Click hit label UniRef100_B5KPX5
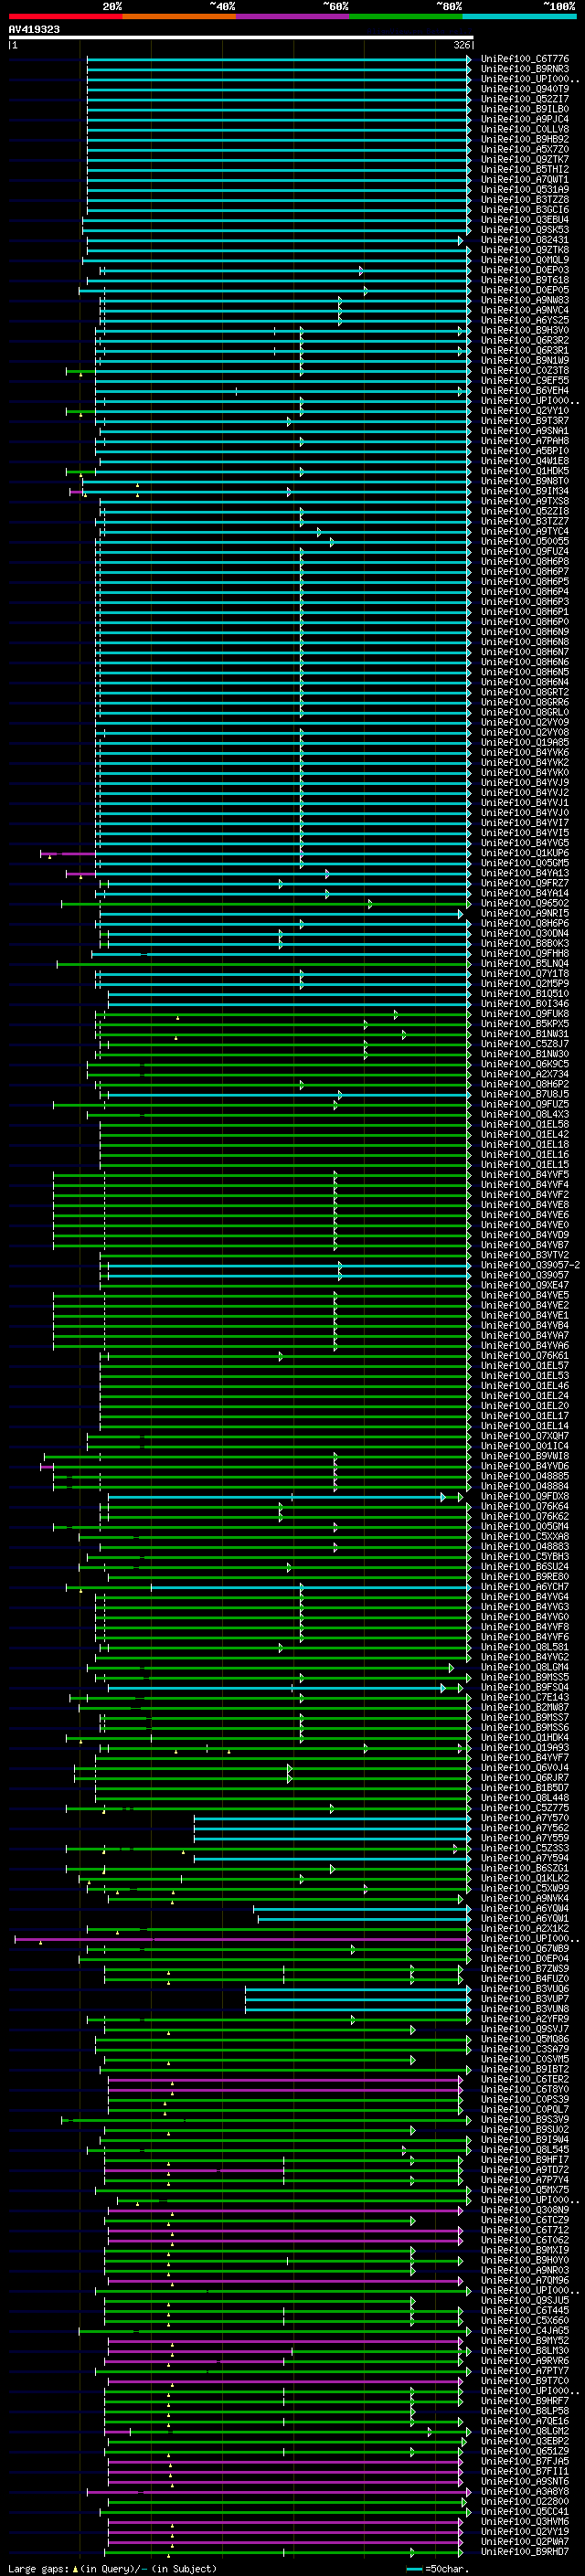Screen dimensions: 585x2576 [x=525, y=1024]
